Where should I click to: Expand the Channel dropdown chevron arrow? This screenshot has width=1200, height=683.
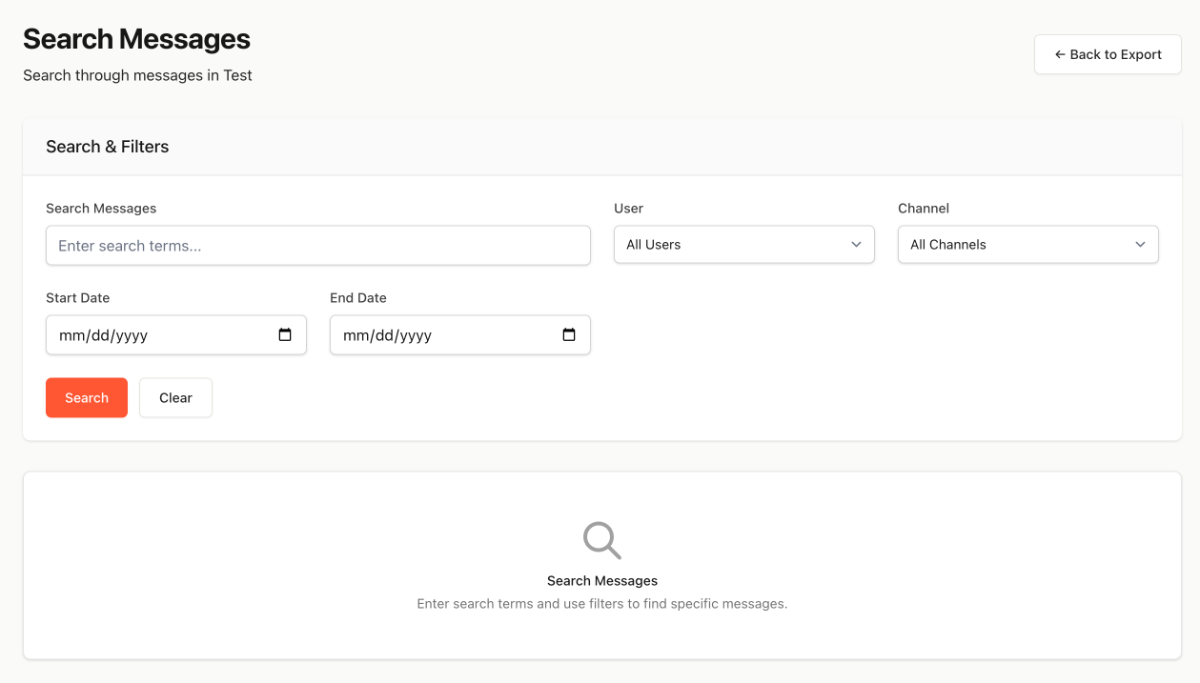(x=1140, y=244)
